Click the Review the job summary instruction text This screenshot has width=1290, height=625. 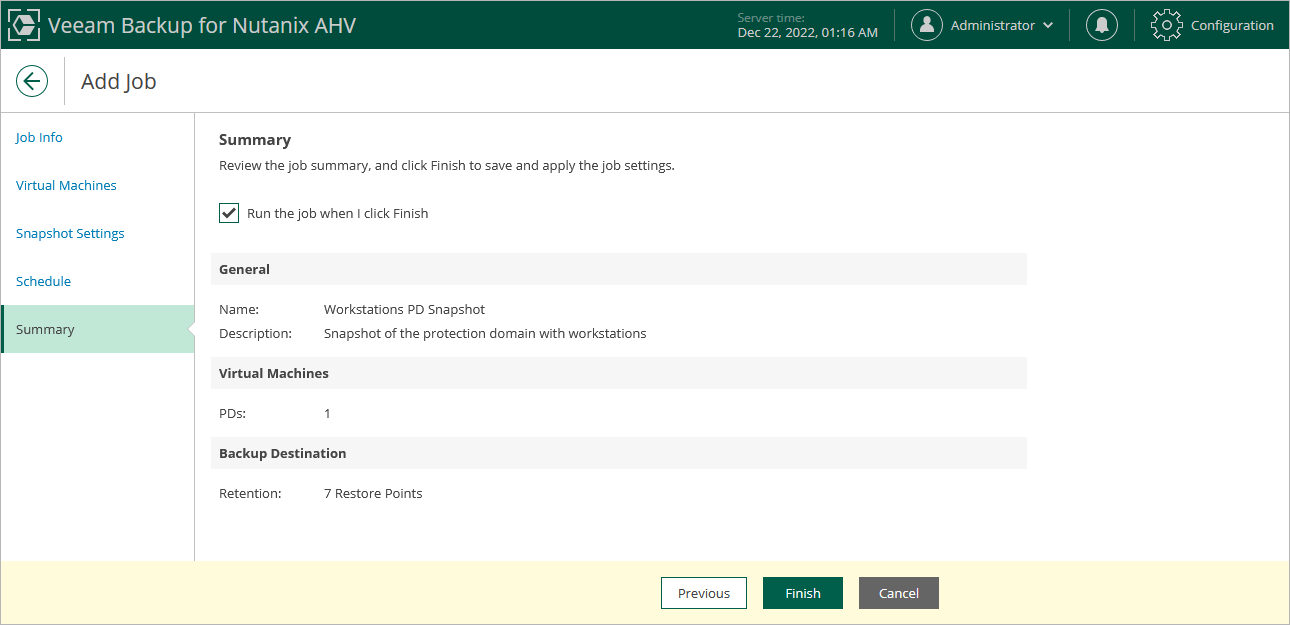[x=447, y=165]
